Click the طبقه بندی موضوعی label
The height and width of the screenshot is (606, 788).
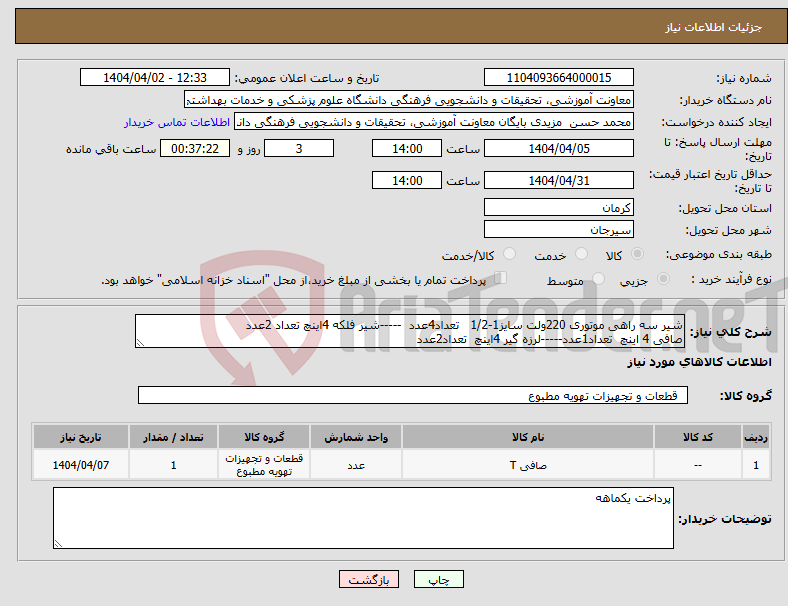click(x=719, y=255)
